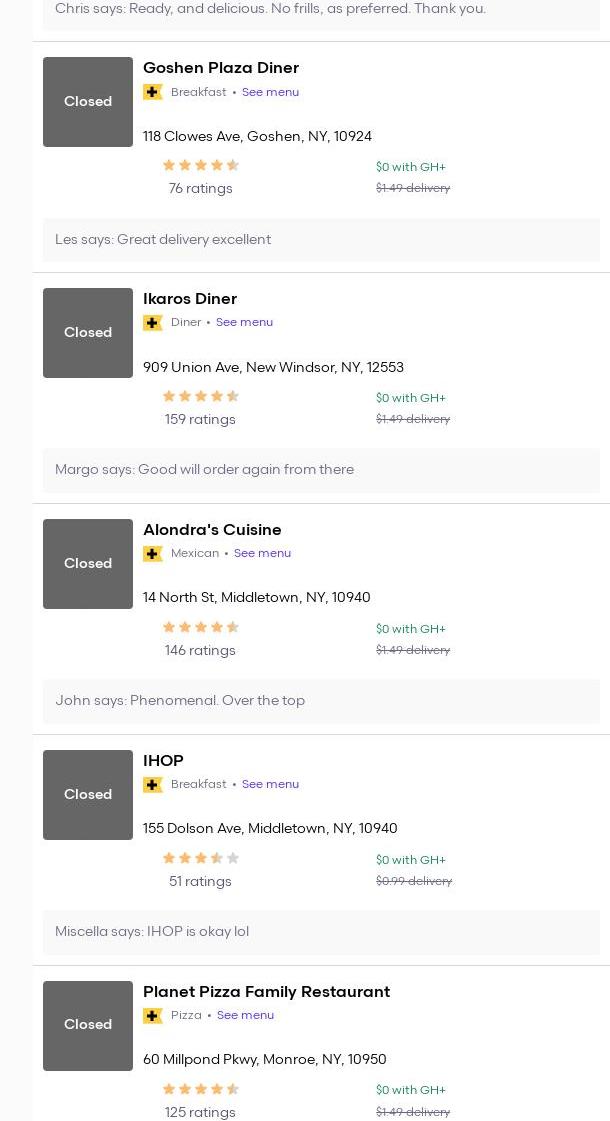The height and width of the screenshot is (1121, 610).
Task: Click GH+ badge icon beside Goshen Plaza Diner
Action: (153, 92)
